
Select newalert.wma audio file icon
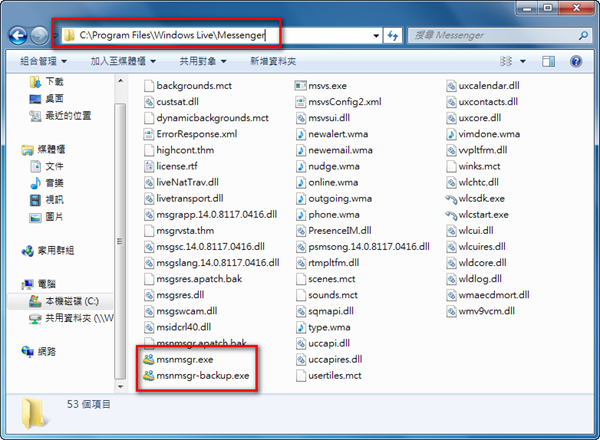(301, 134)
